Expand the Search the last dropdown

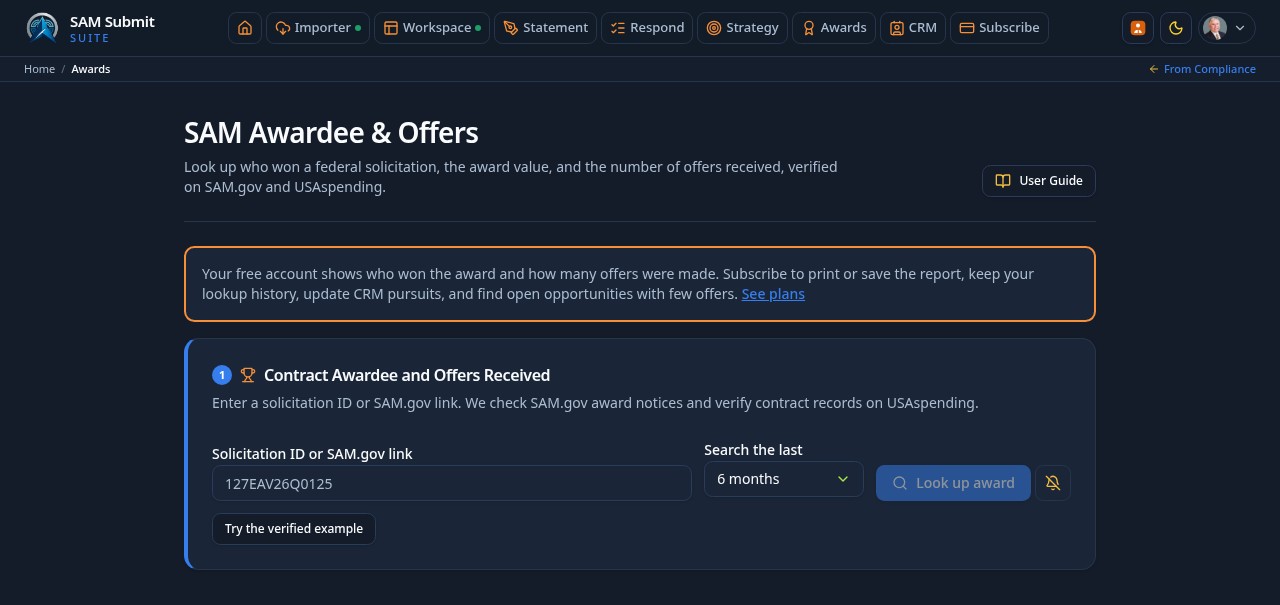(784, 479)
